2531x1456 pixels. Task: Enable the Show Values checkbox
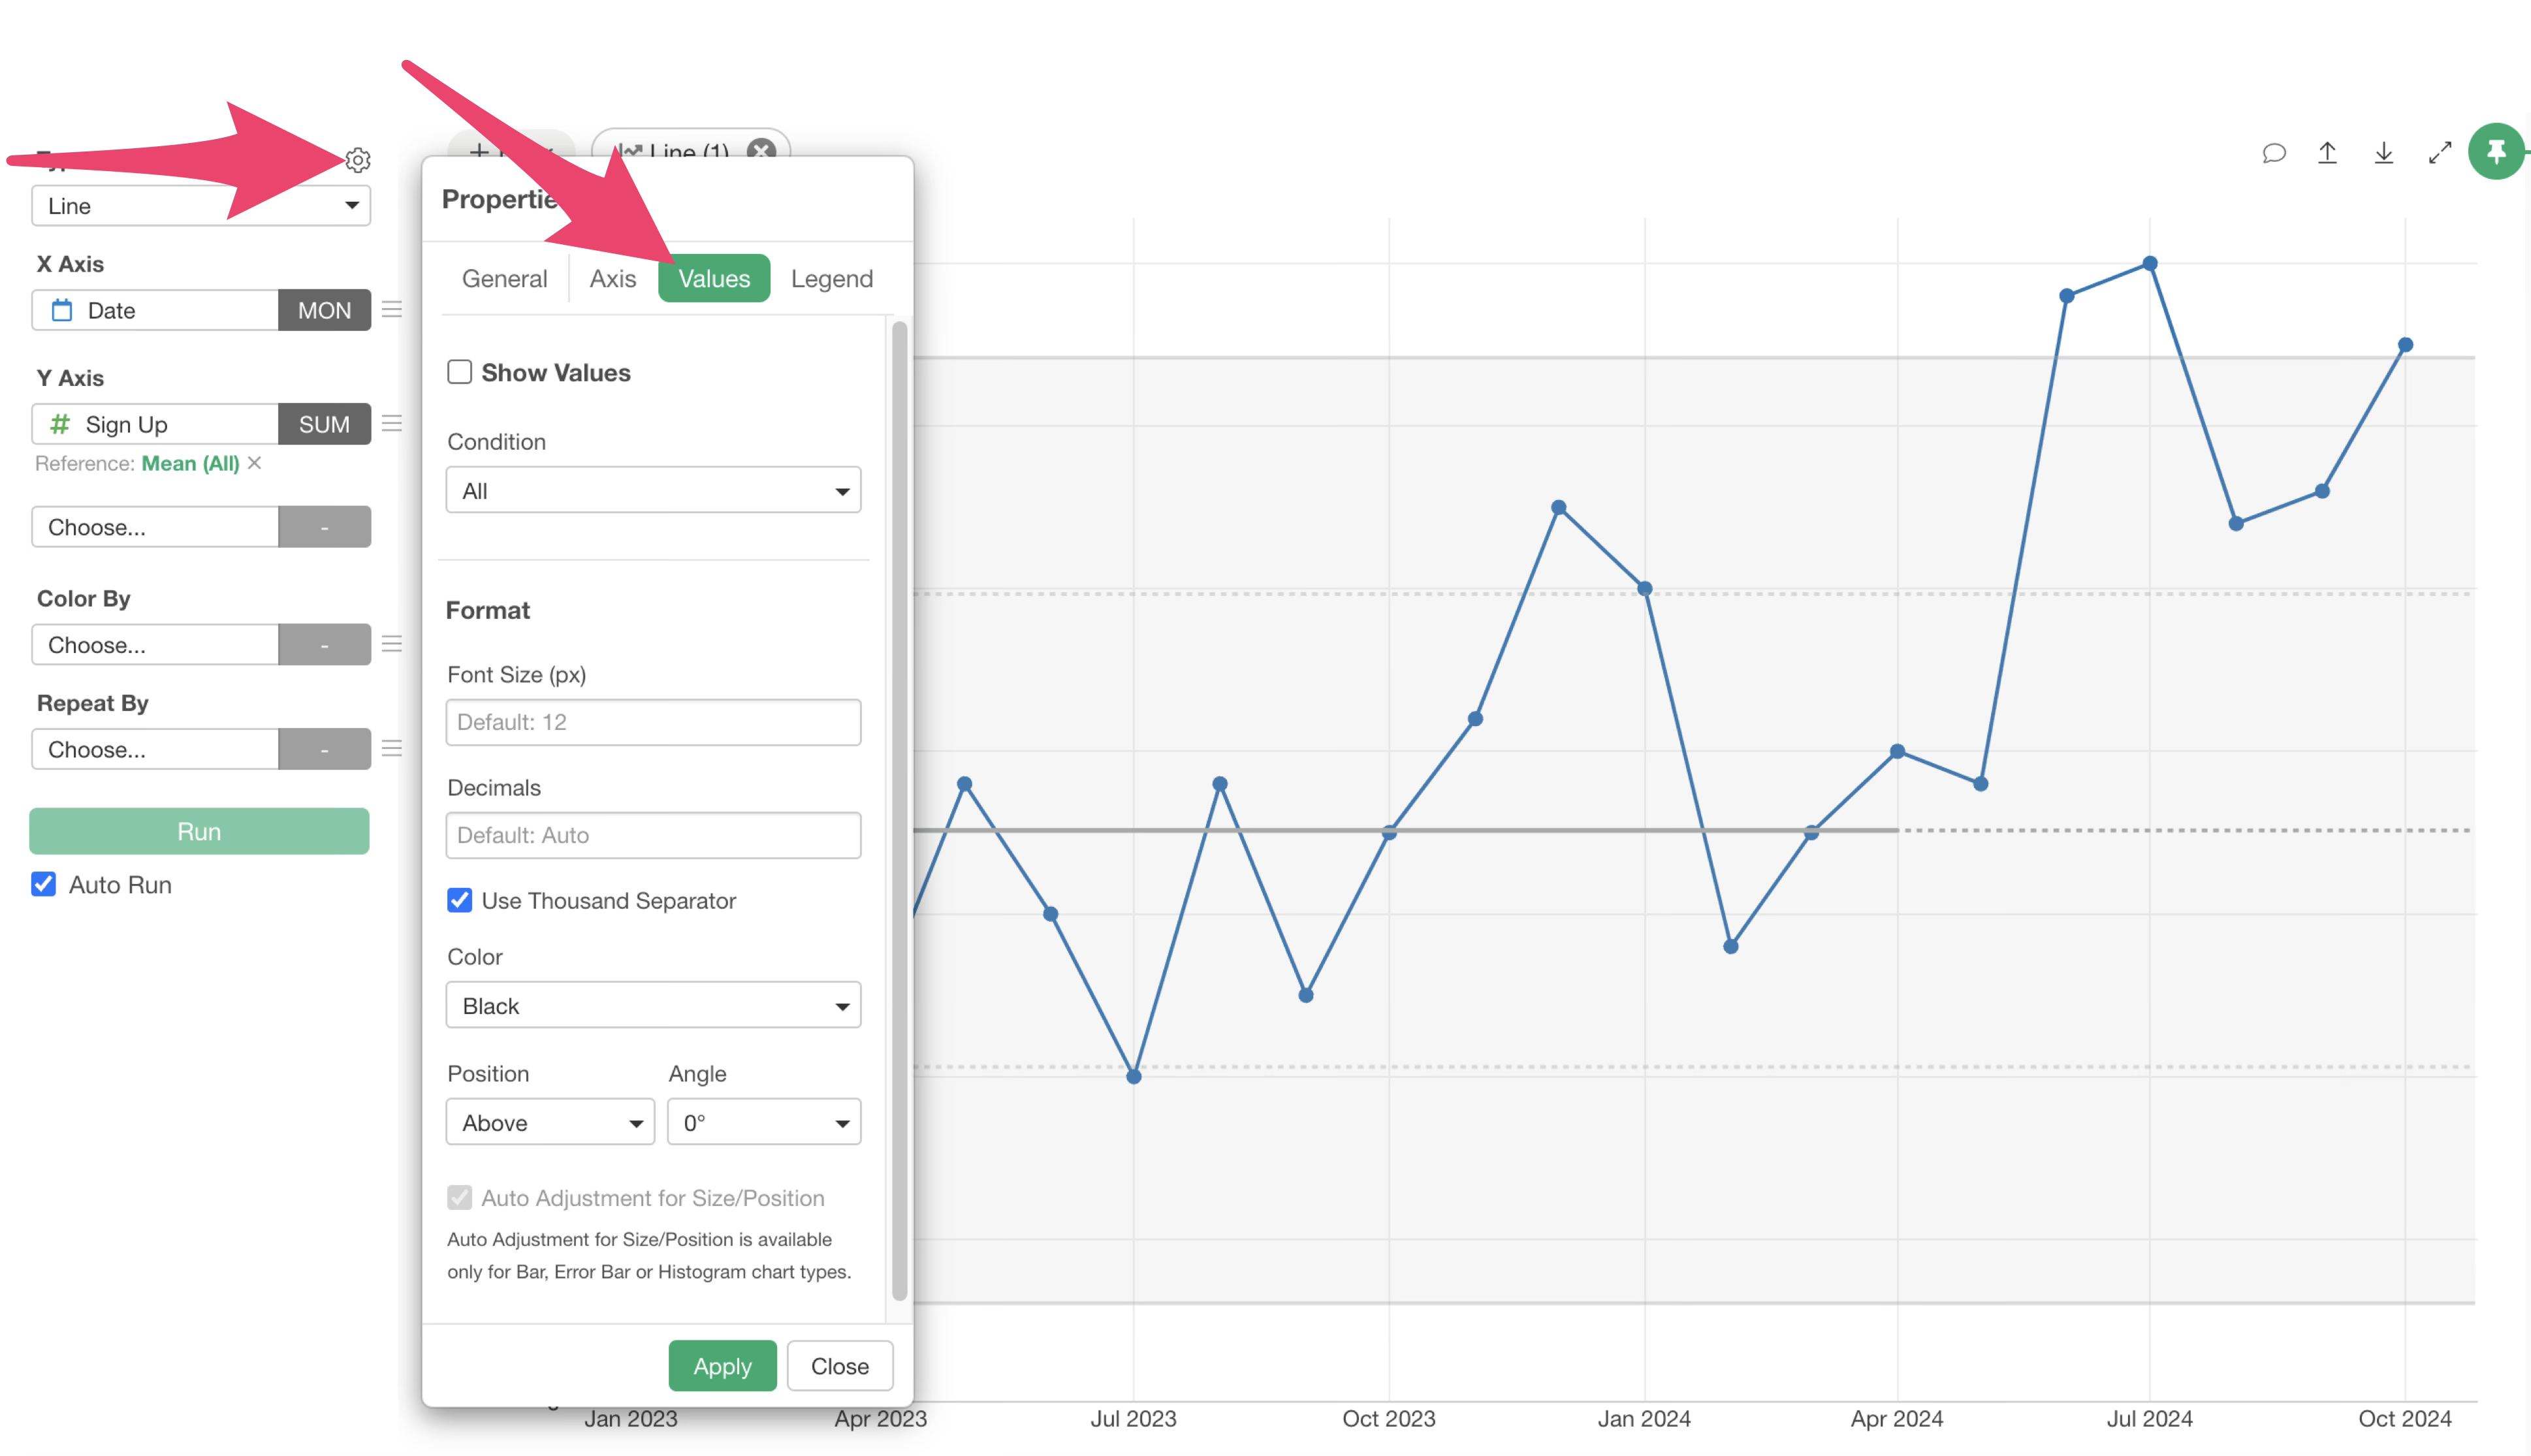pos(460,373)
